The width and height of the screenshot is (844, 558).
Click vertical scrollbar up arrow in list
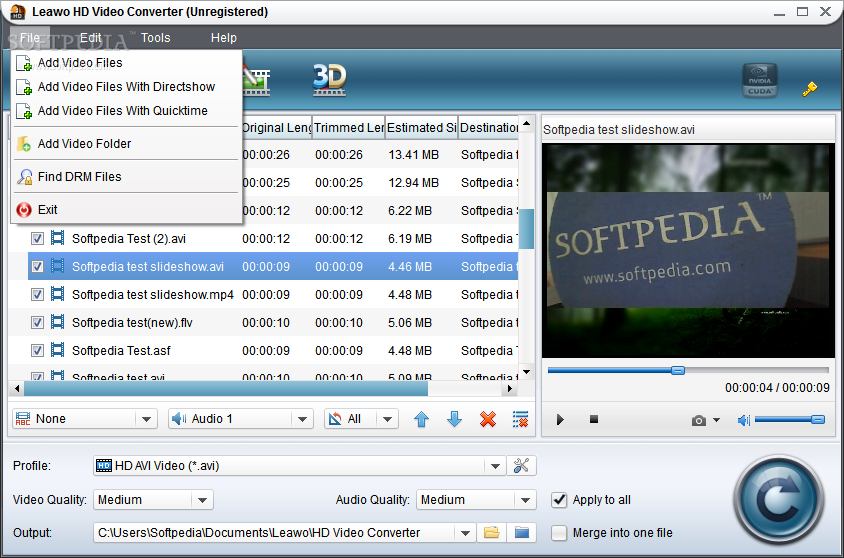tap(526, 123)
